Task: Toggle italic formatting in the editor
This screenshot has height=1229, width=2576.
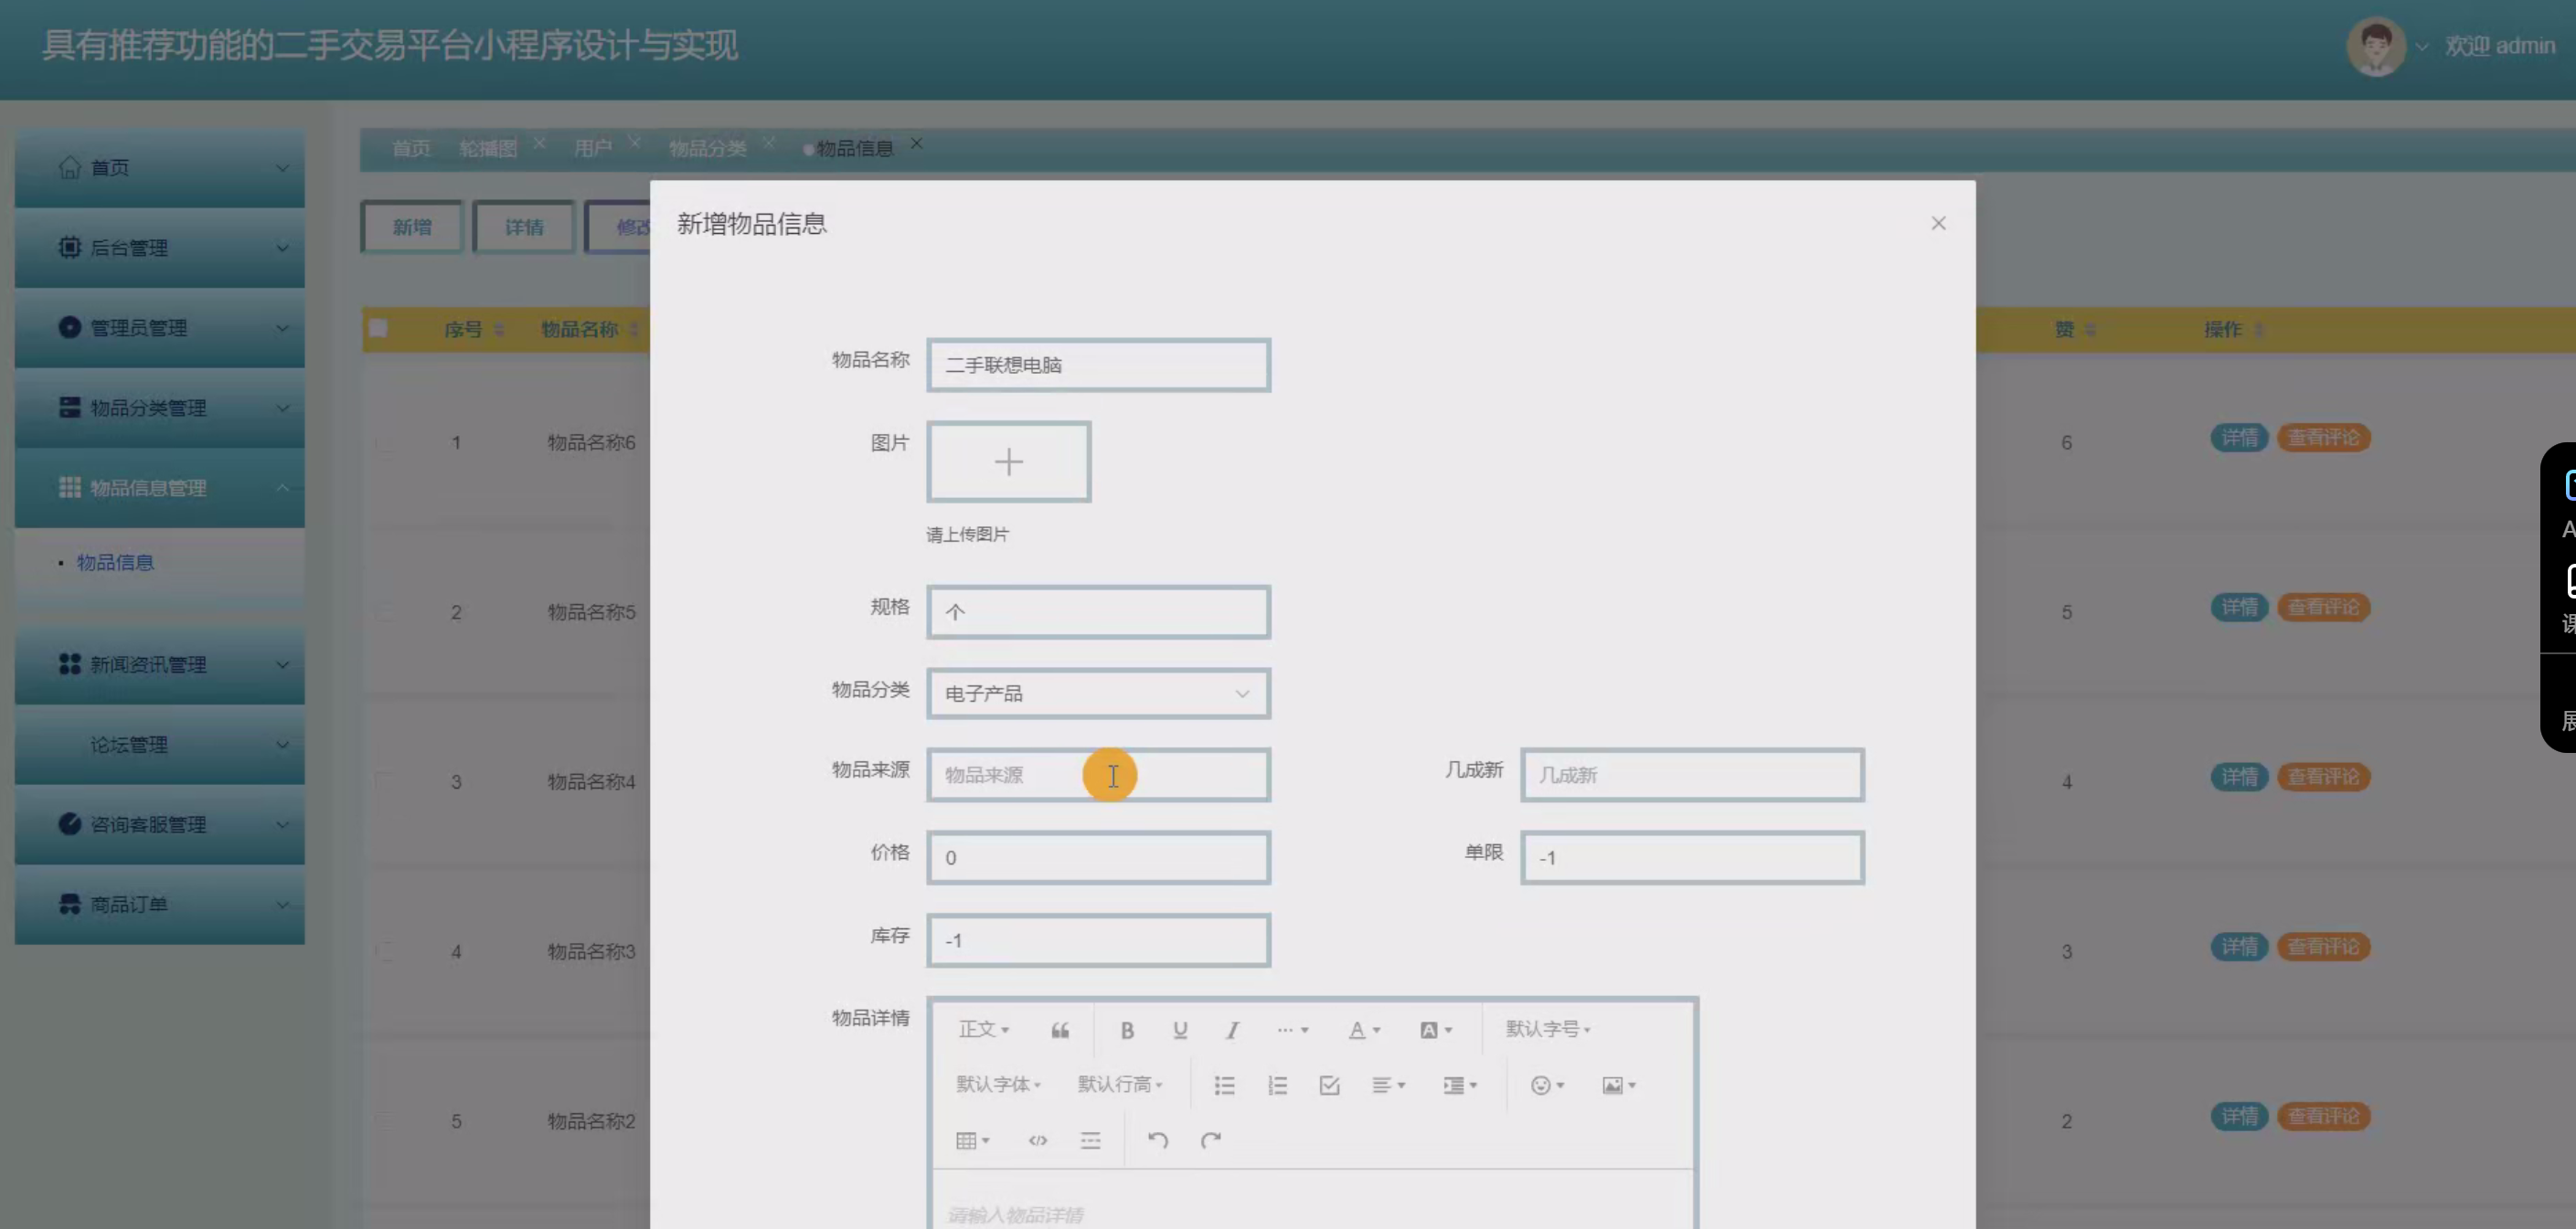Action: (1233, 1030)
